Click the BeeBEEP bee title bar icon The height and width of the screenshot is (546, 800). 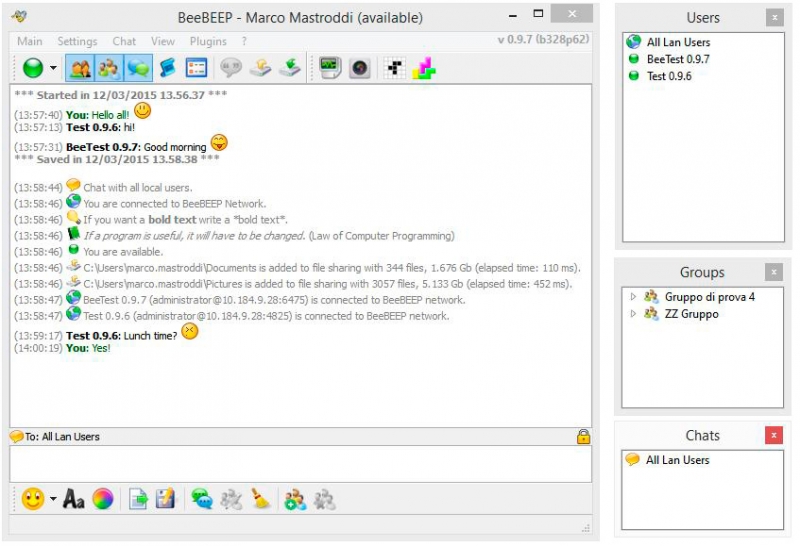pos(19,16)
